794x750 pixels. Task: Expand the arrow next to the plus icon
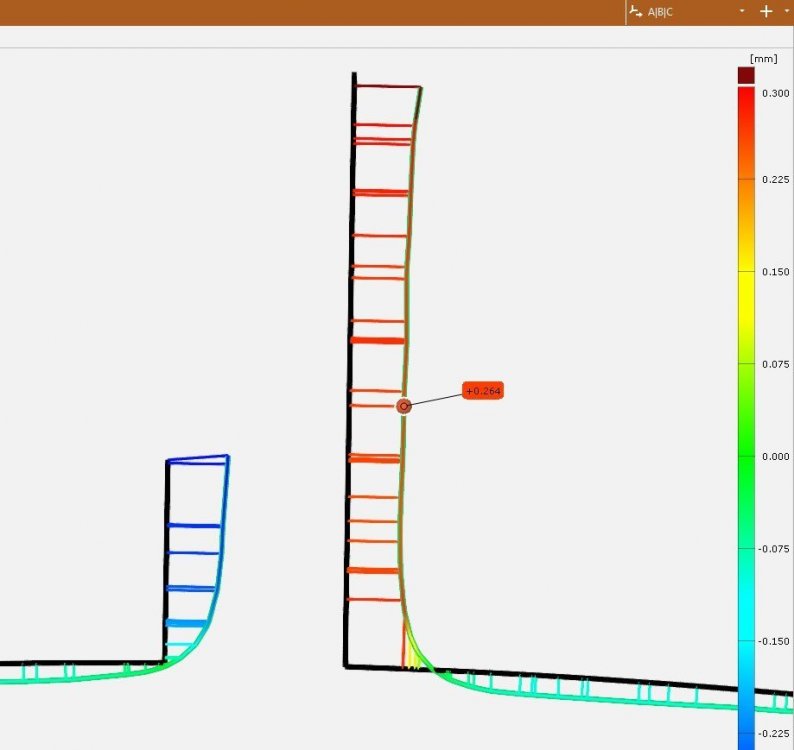tap(785, 11)
